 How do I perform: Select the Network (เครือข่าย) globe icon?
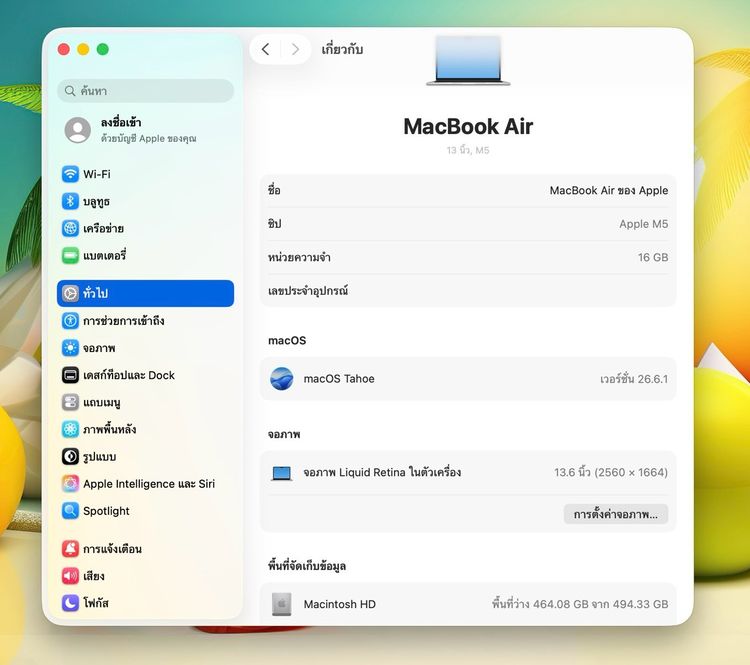click(70, 228)
